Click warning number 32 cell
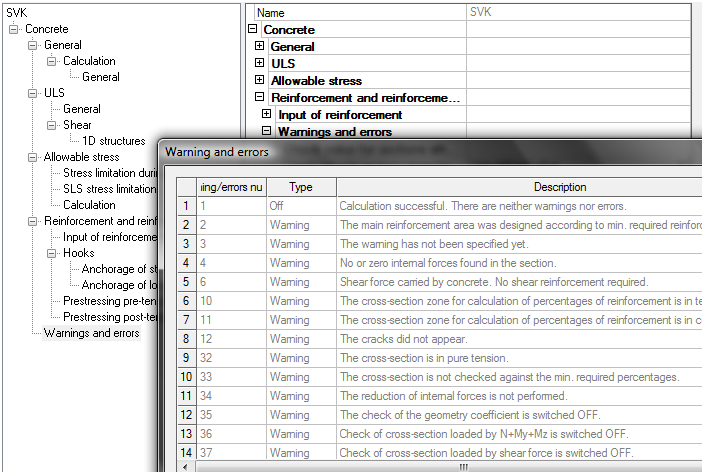The width and height of the screenshot is (704, 474). click(232, 358)
